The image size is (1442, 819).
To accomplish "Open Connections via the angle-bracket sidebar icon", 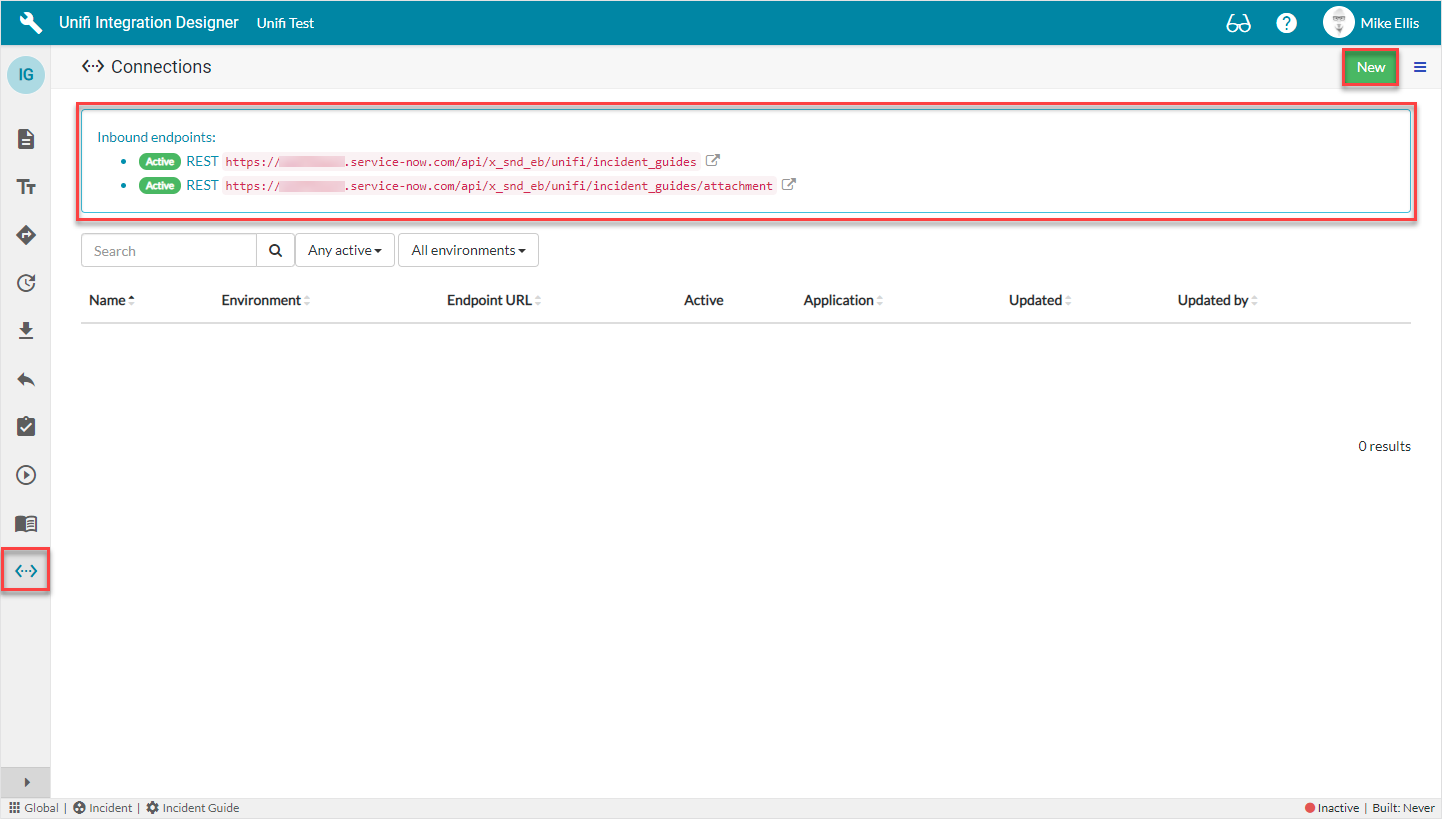I will [x=25, y=570].
